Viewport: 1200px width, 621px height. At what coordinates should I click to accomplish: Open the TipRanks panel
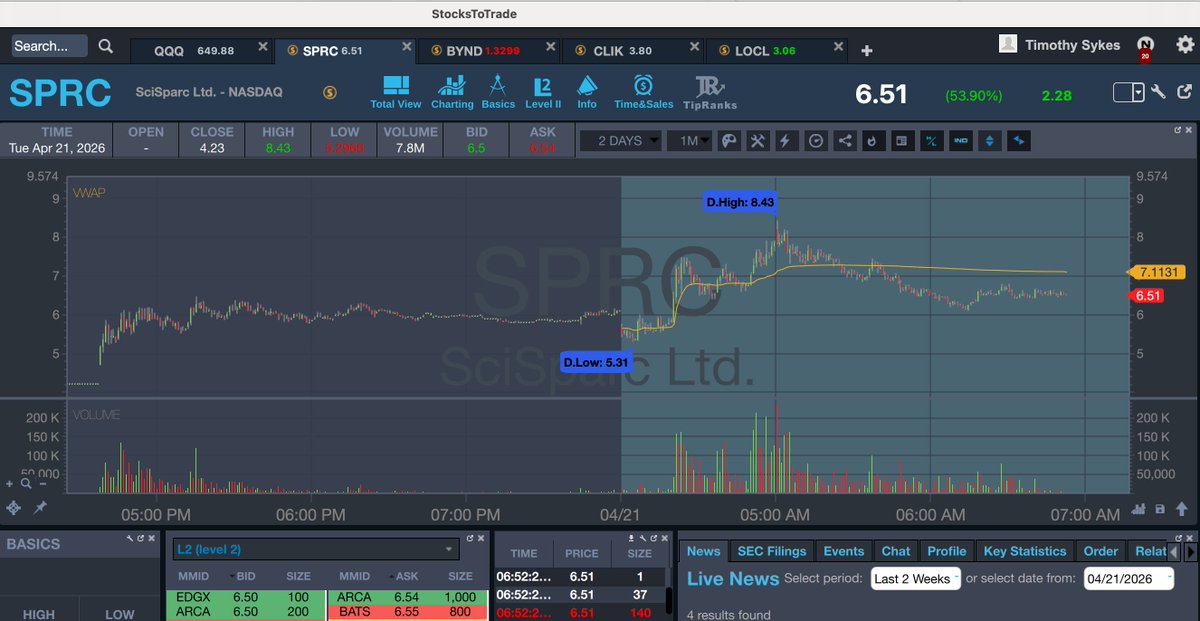coord(710,91)
